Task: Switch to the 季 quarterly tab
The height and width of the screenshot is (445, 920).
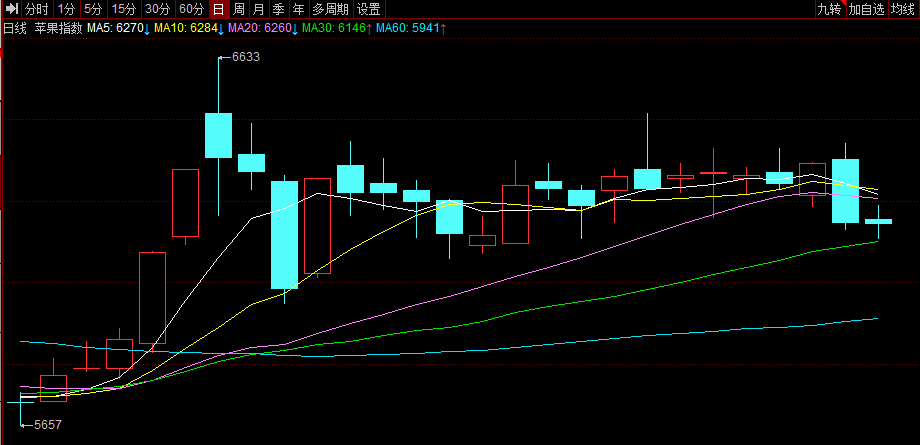Action: point(279,9)
